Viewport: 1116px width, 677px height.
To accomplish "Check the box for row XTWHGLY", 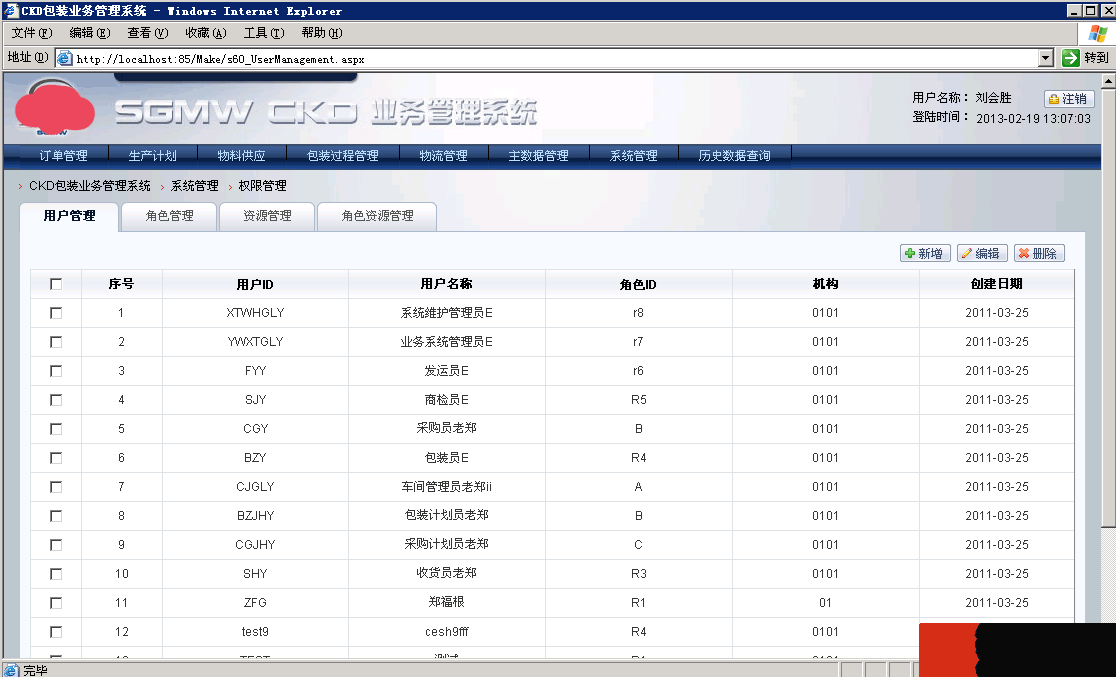I will coord(56,313).
